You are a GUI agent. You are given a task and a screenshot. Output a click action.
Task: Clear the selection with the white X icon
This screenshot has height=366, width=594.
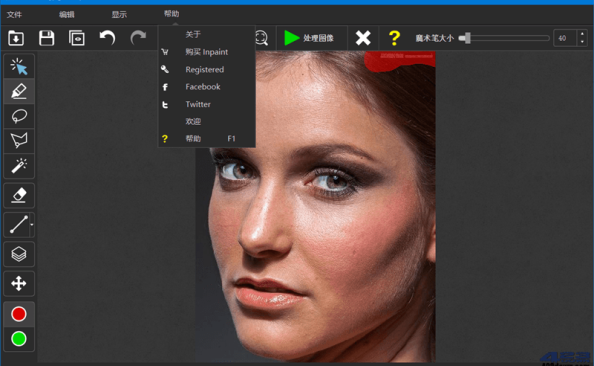tap(363, 38)
